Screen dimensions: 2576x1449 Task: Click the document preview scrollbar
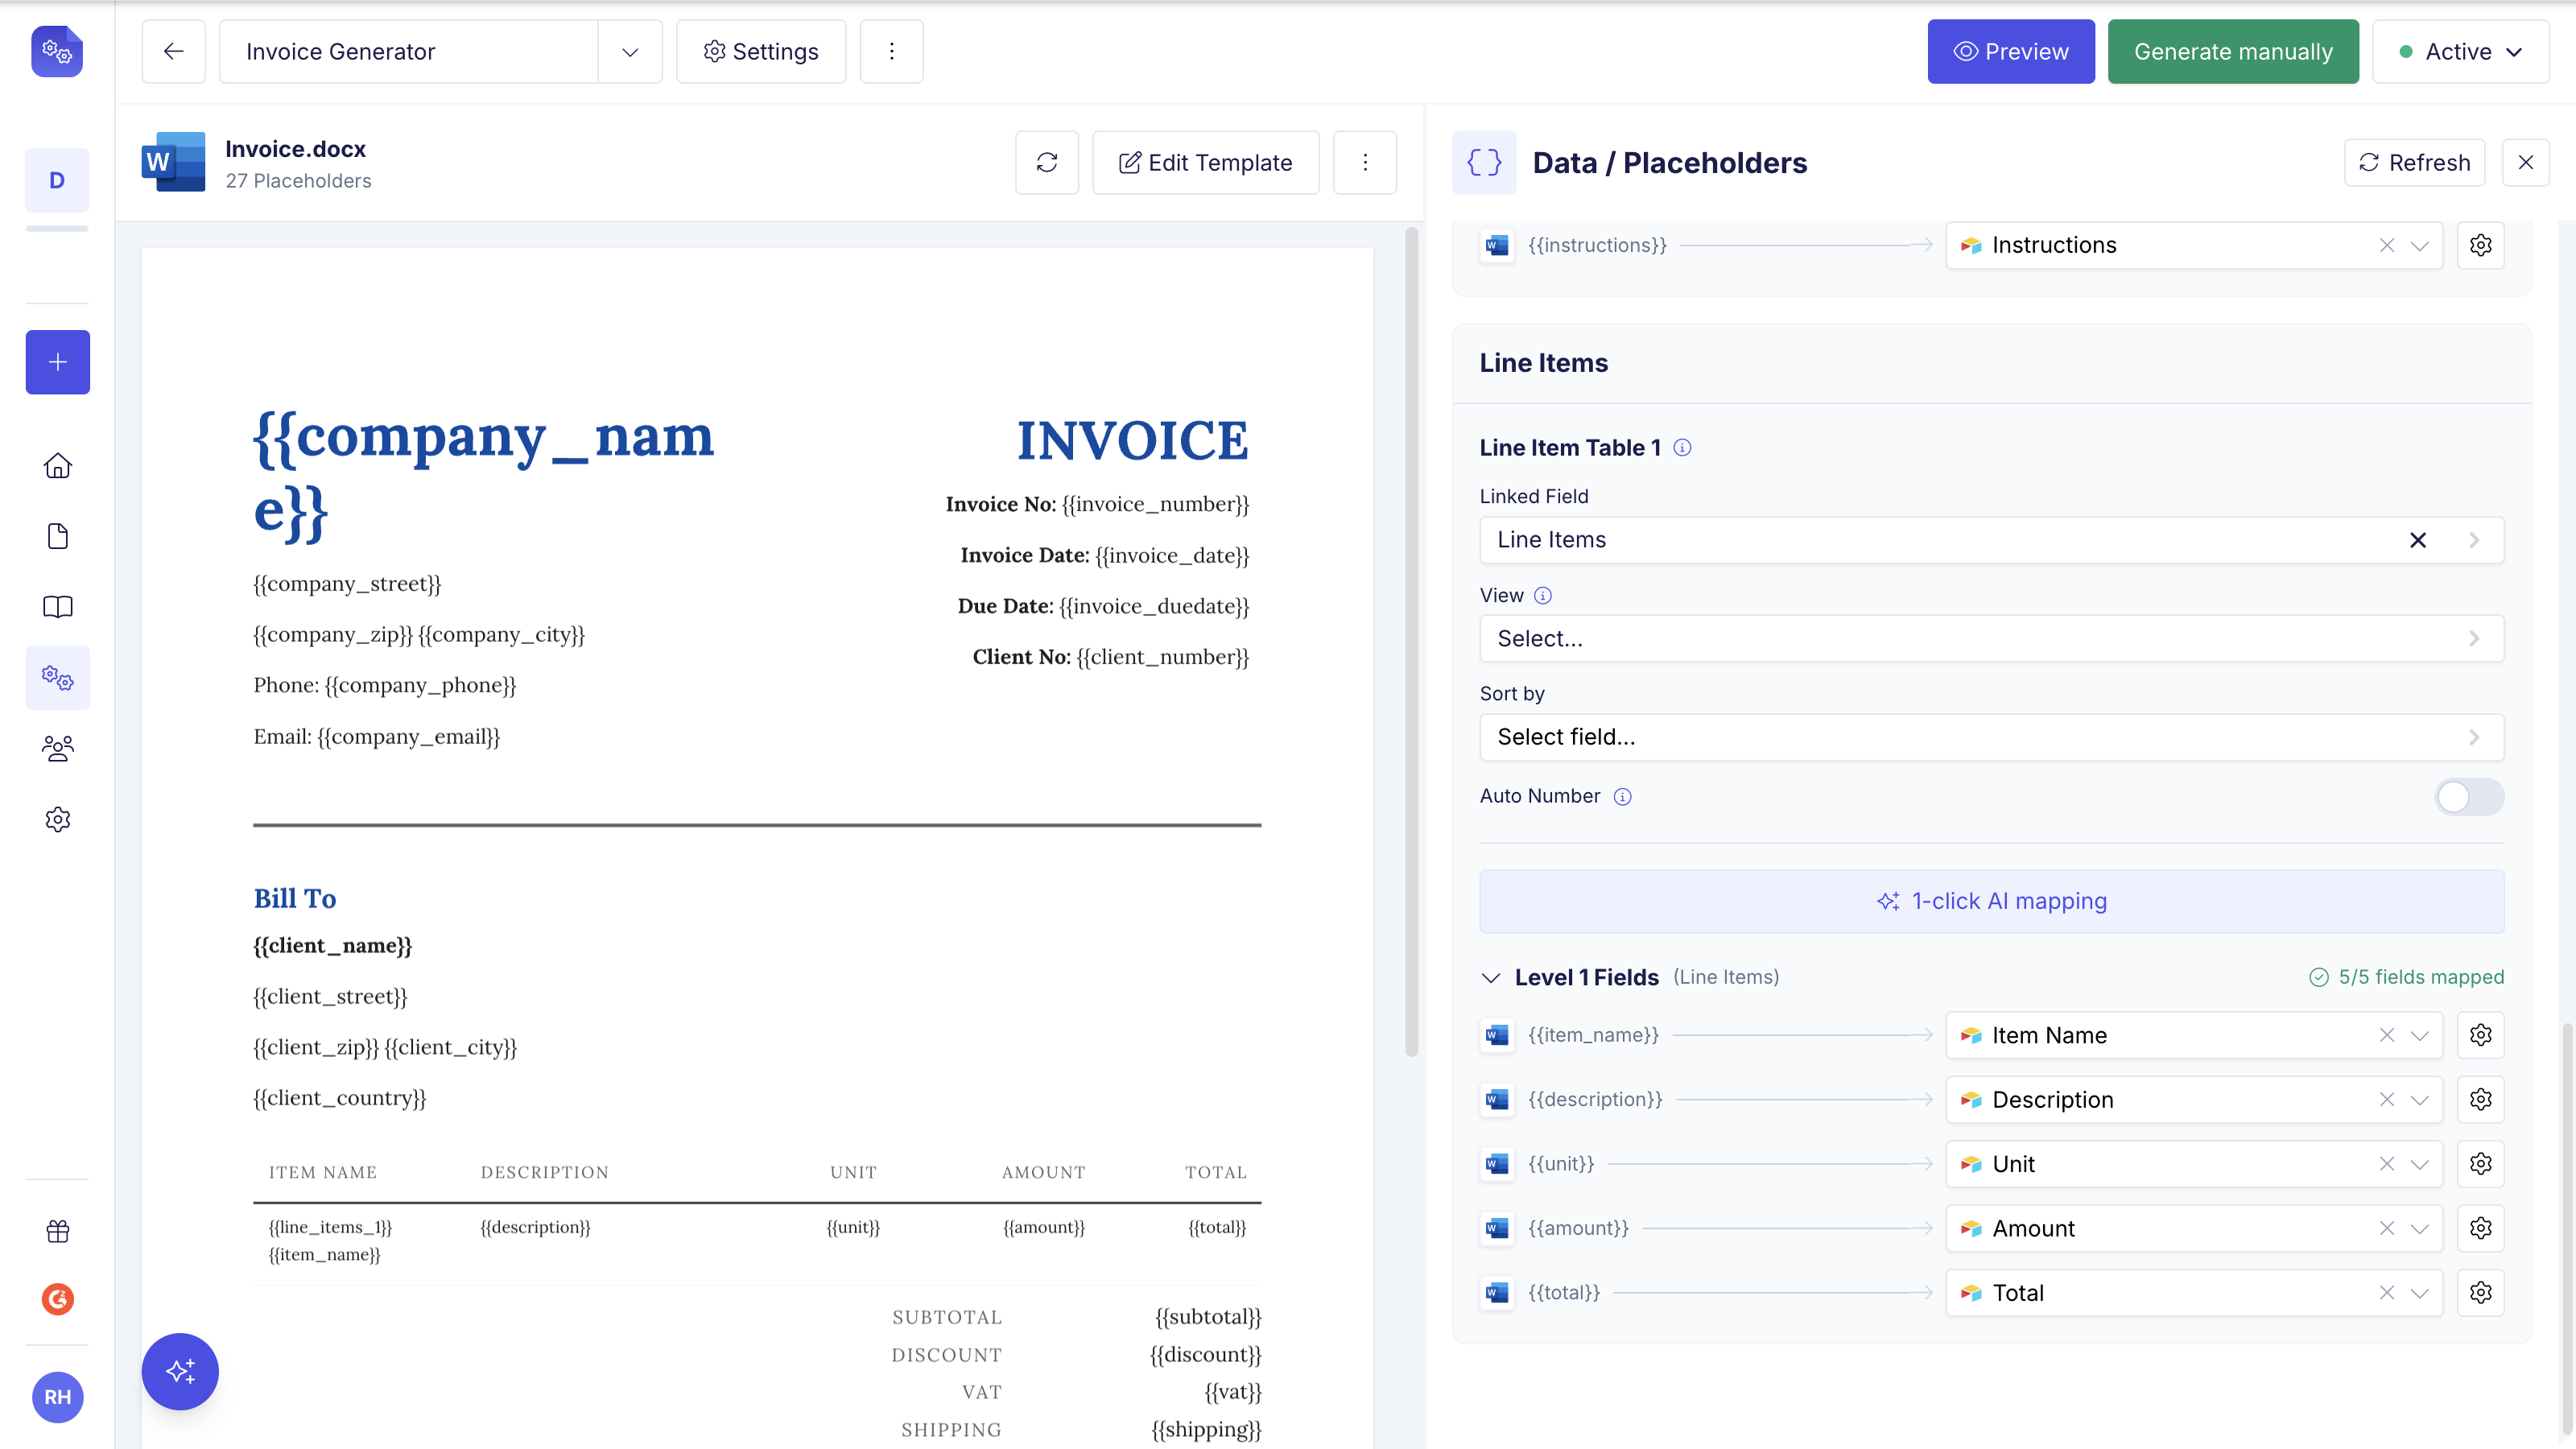pos(1411,642)
